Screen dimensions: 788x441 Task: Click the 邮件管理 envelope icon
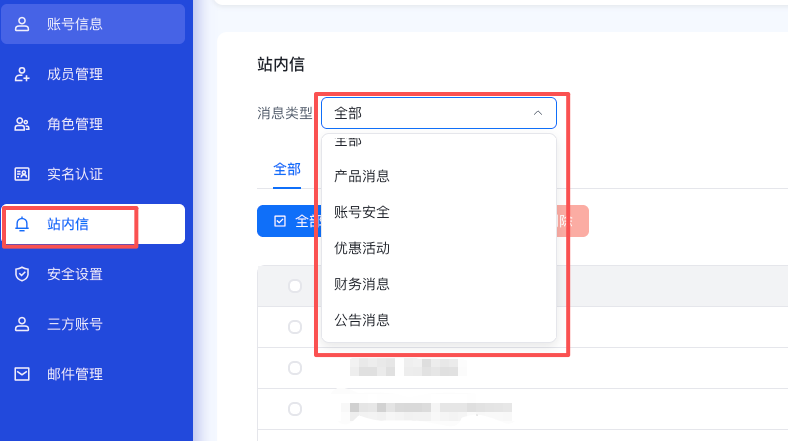[x=22, y=374]
